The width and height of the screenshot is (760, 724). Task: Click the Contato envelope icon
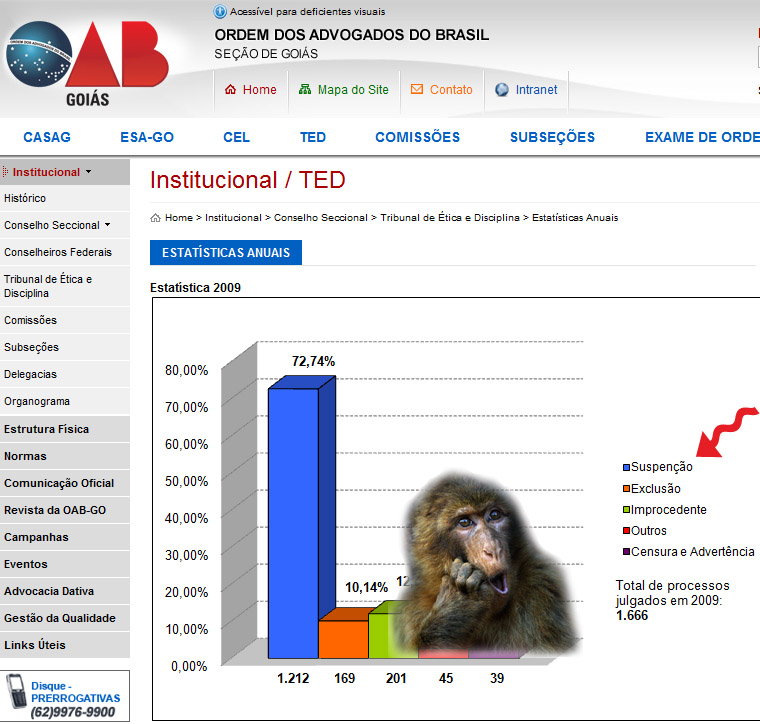point(417,90)
